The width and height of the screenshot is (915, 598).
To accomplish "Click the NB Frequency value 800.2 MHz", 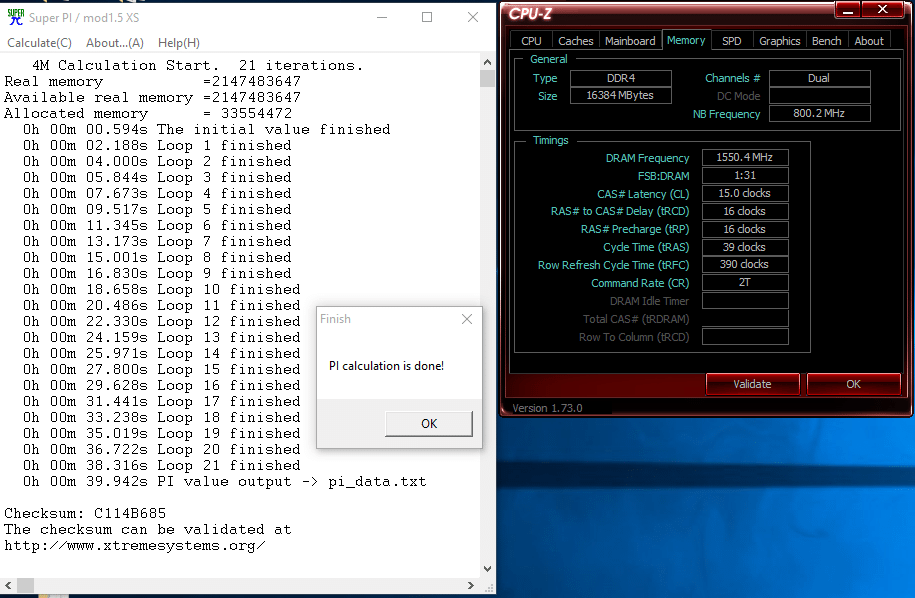I will [819, 113].
